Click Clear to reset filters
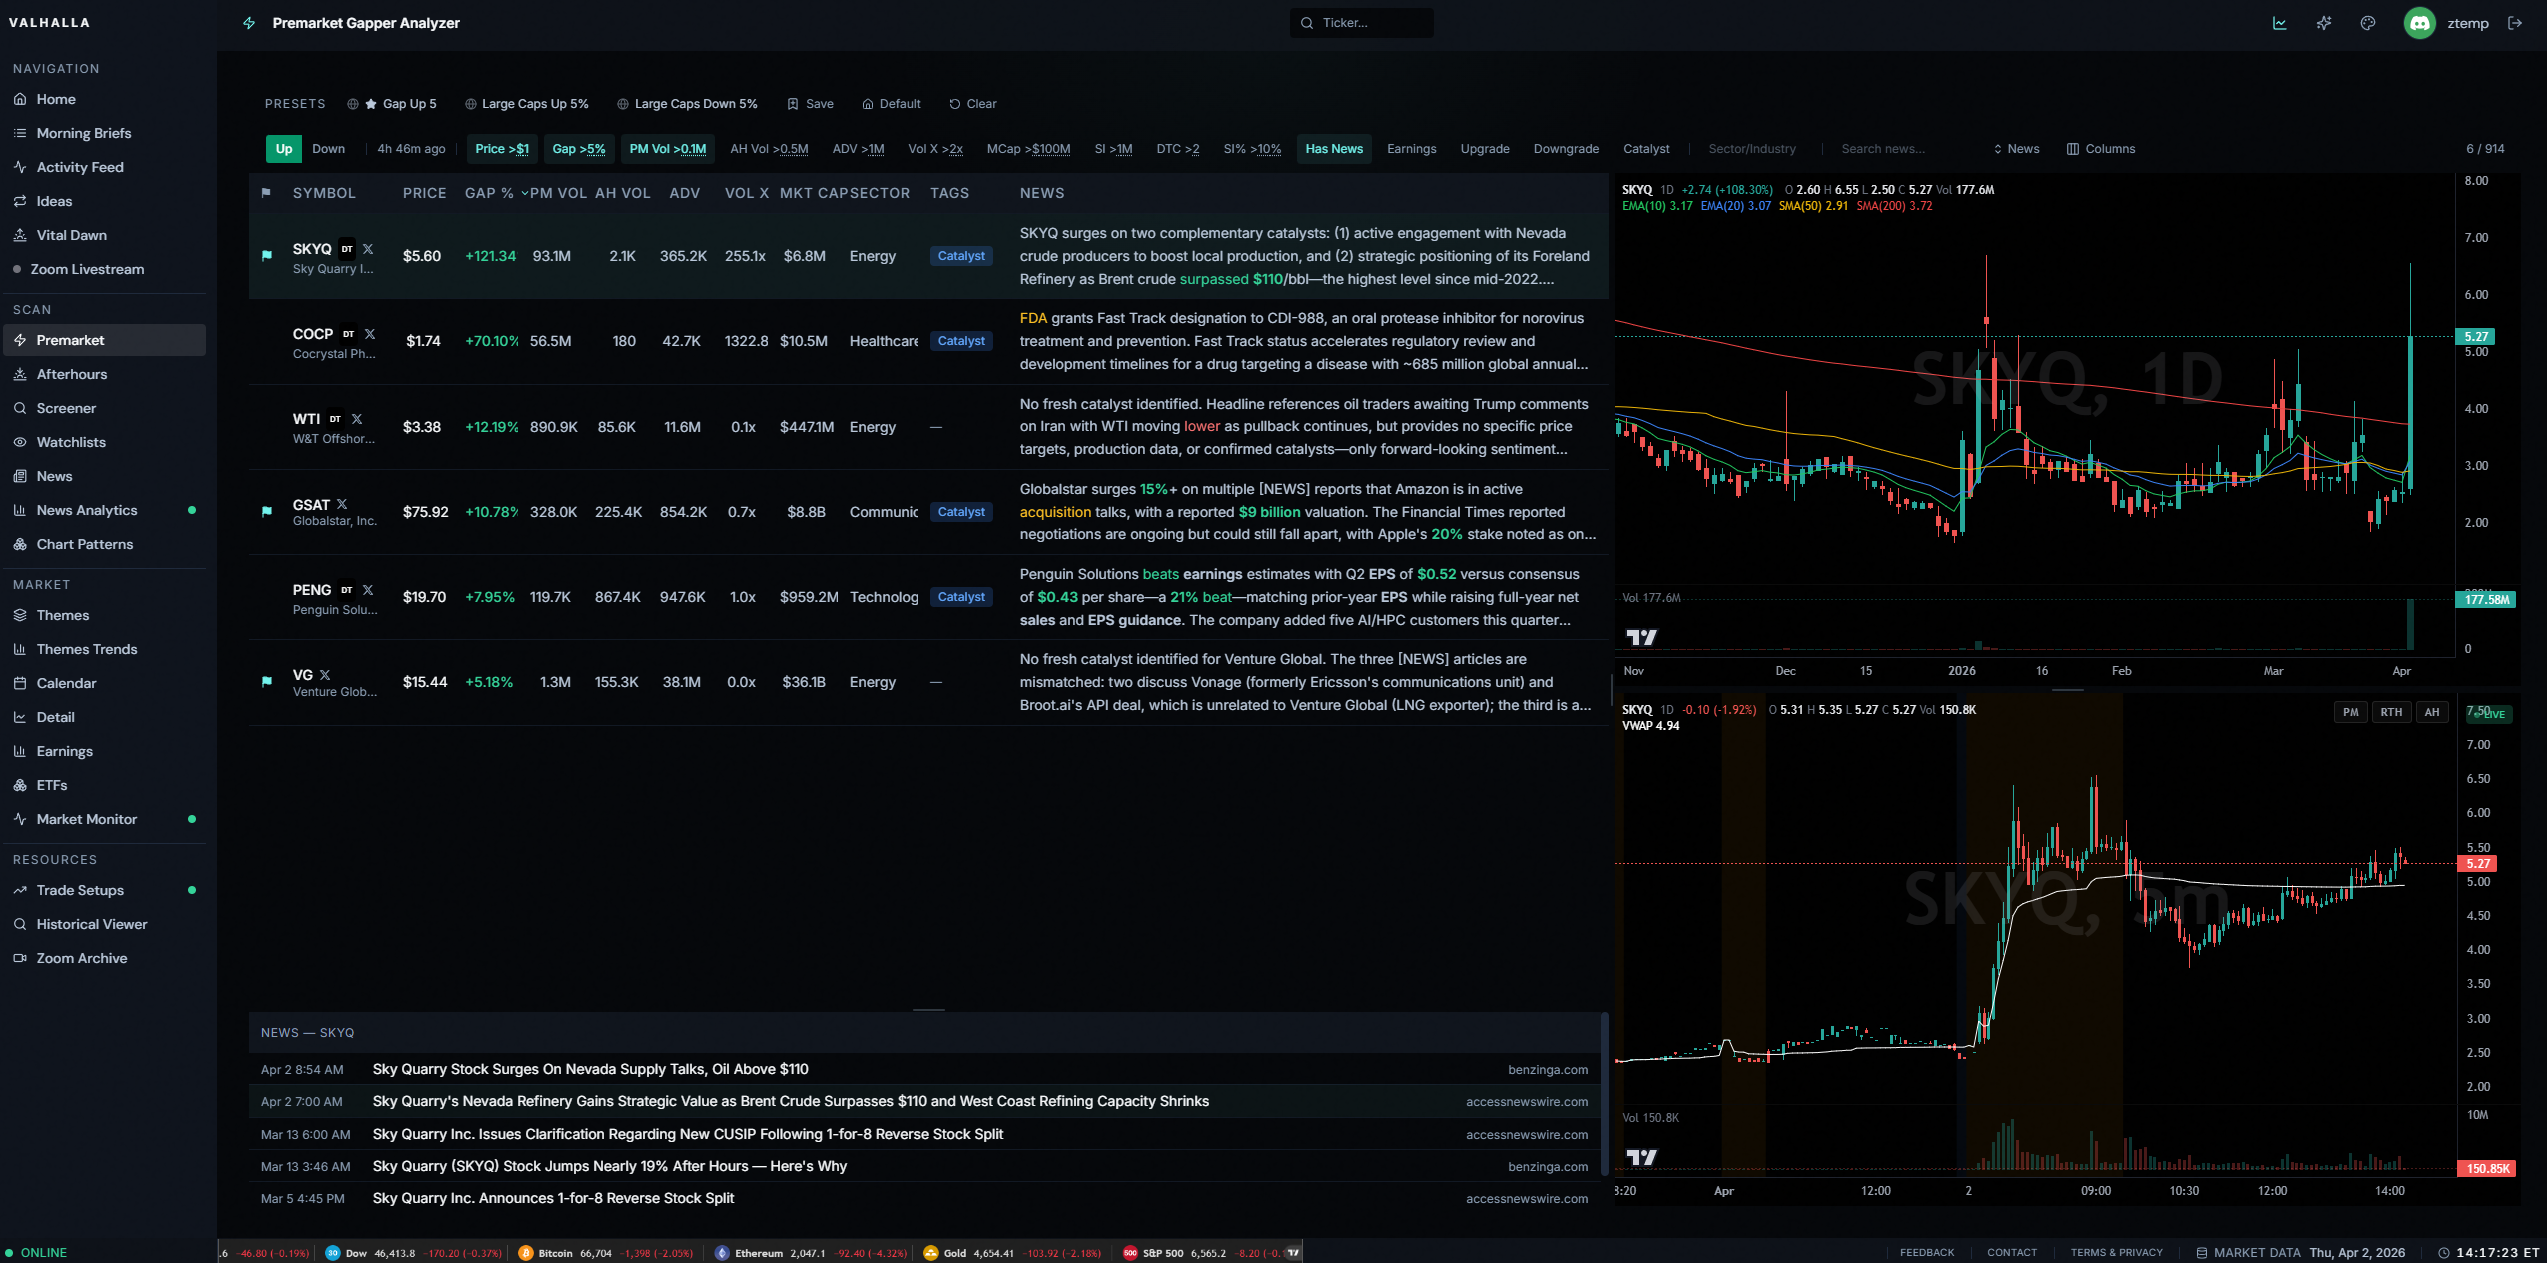 tap(972, 103)
